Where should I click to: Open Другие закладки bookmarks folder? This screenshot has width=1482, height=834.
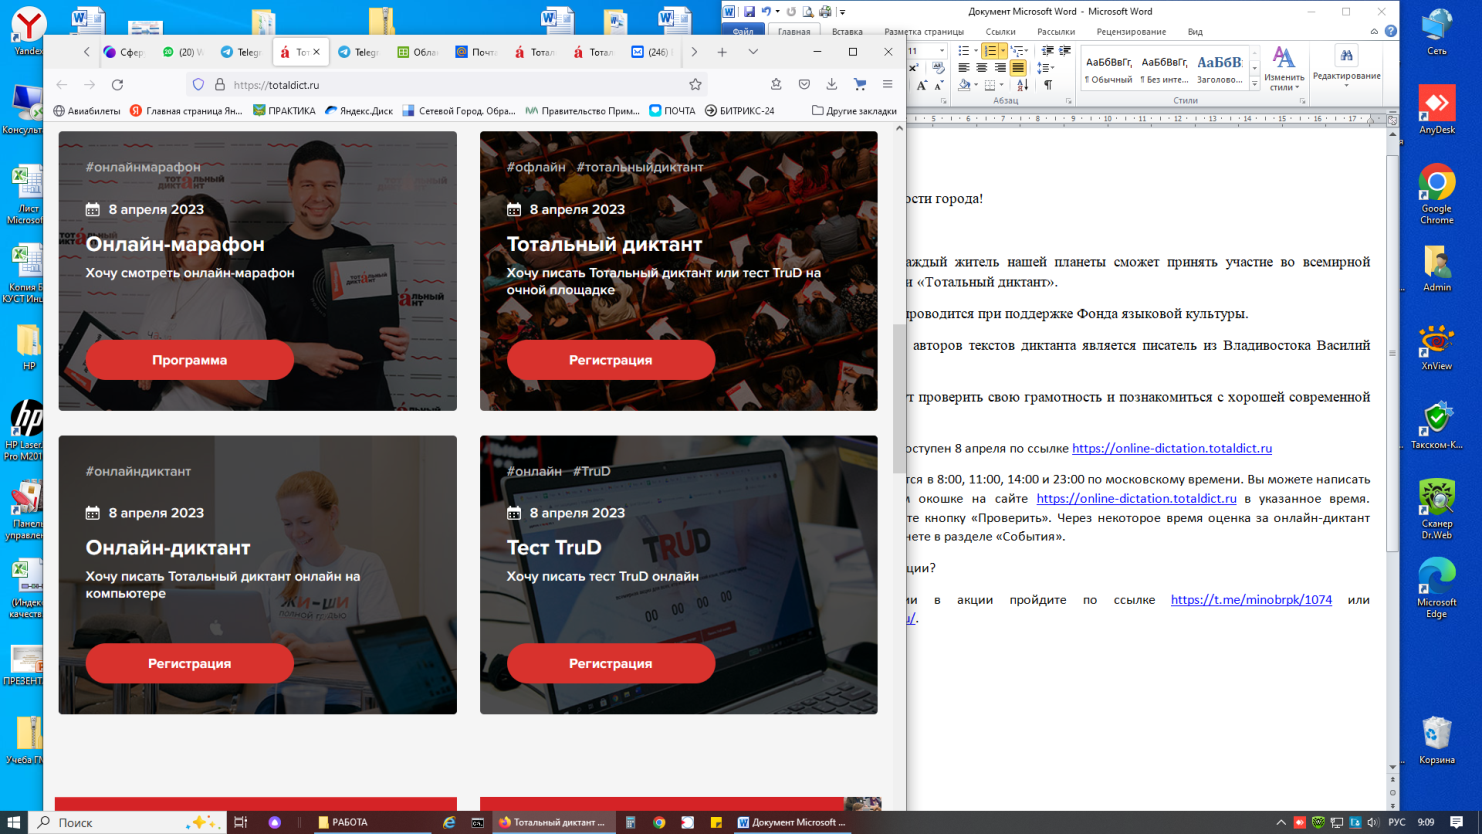[854, 111]
